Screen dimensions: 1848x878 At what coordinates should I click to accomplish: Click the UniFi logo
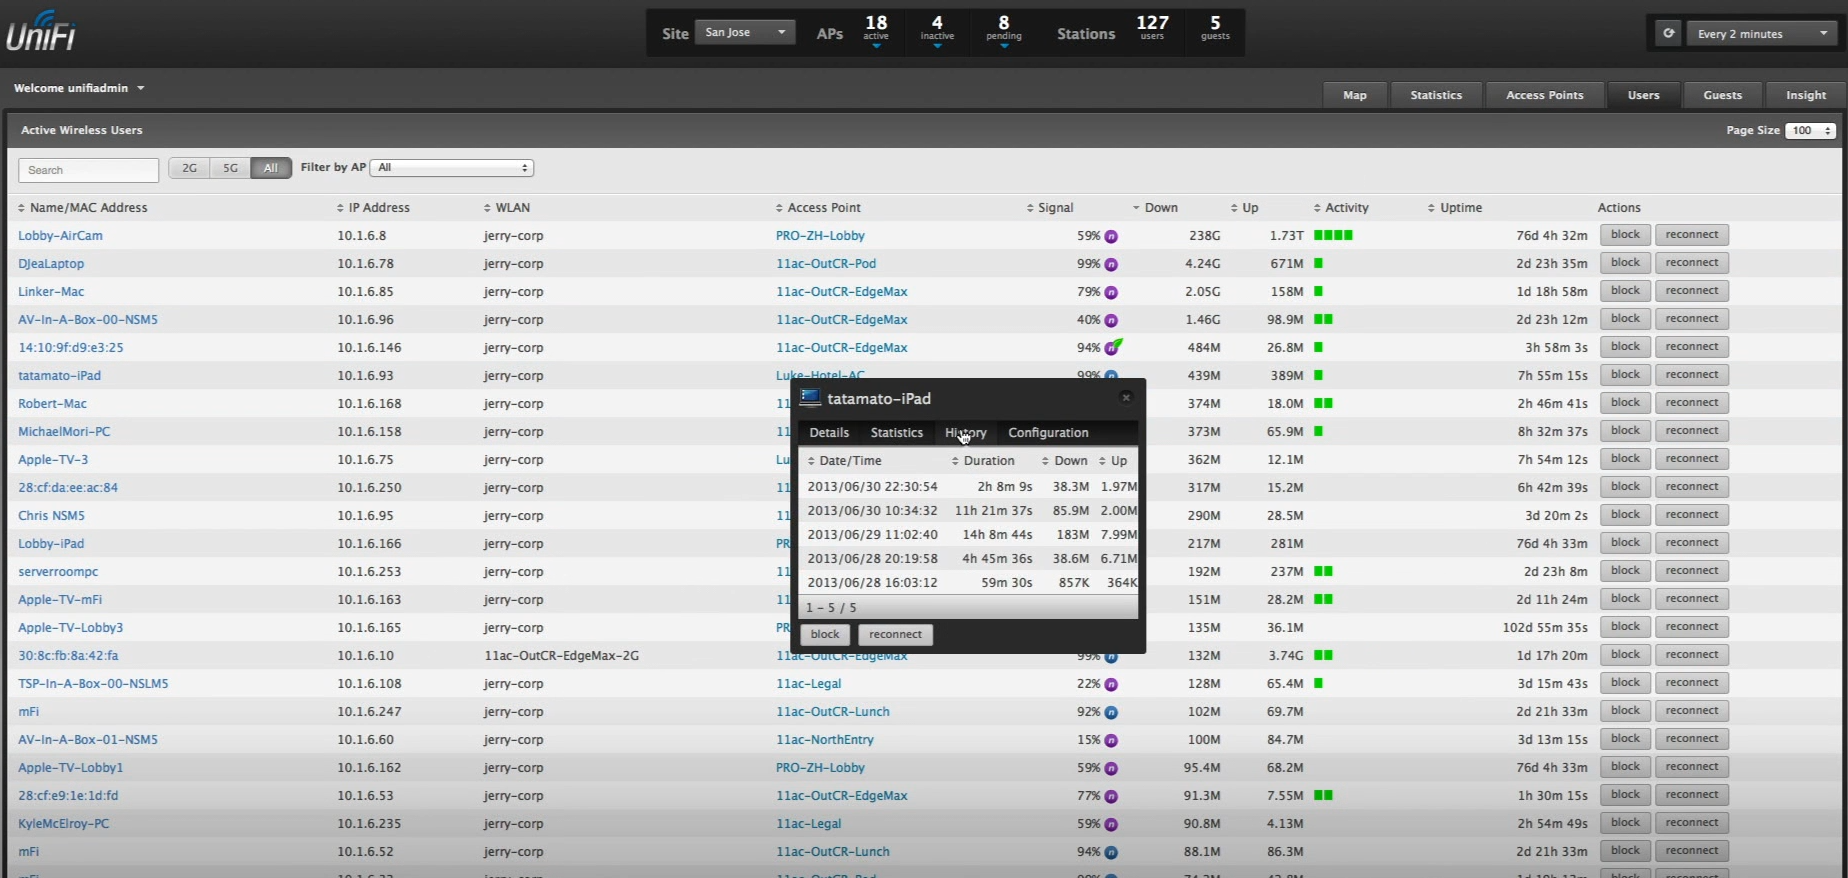[41, 32]
